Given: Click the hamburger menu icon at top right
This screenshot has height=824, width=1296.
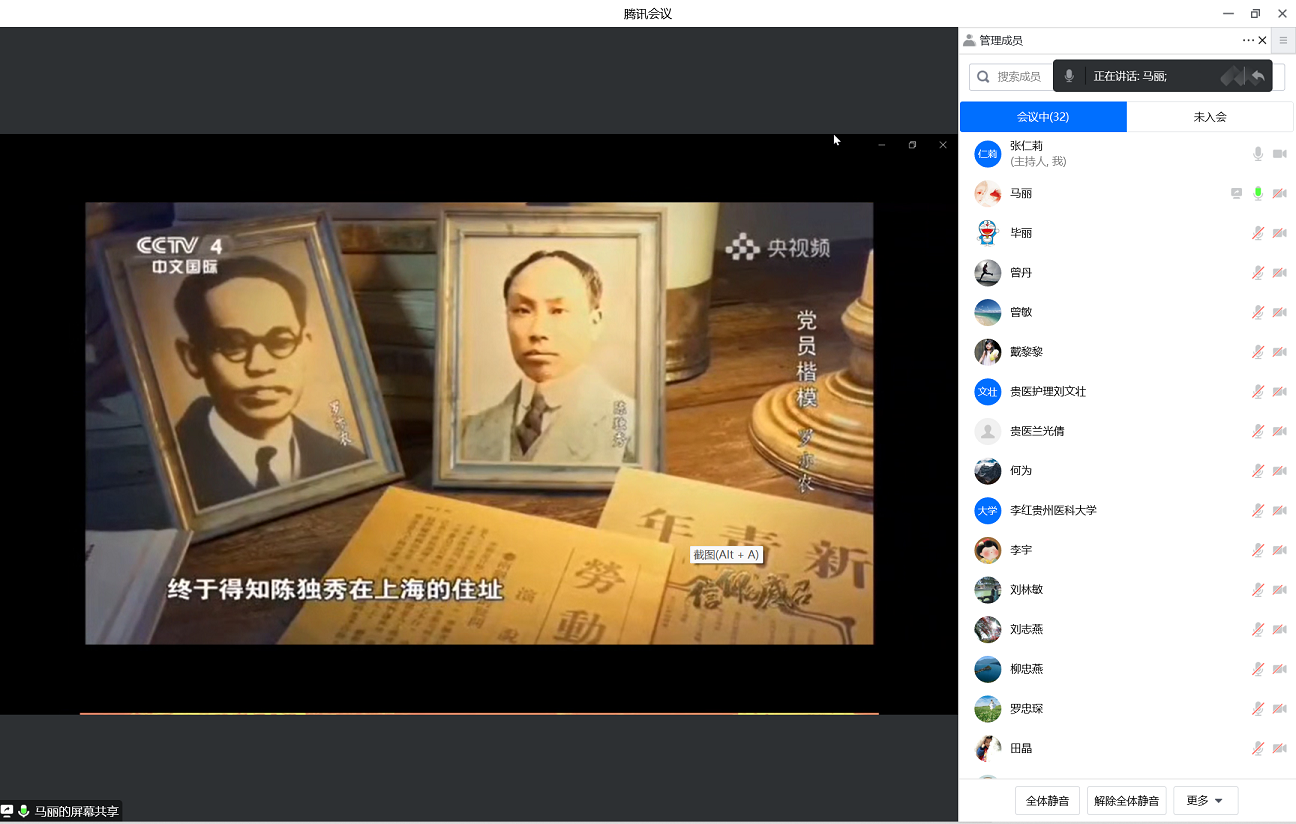Looking at the screenshot, I should click(x=1283, y=41).
